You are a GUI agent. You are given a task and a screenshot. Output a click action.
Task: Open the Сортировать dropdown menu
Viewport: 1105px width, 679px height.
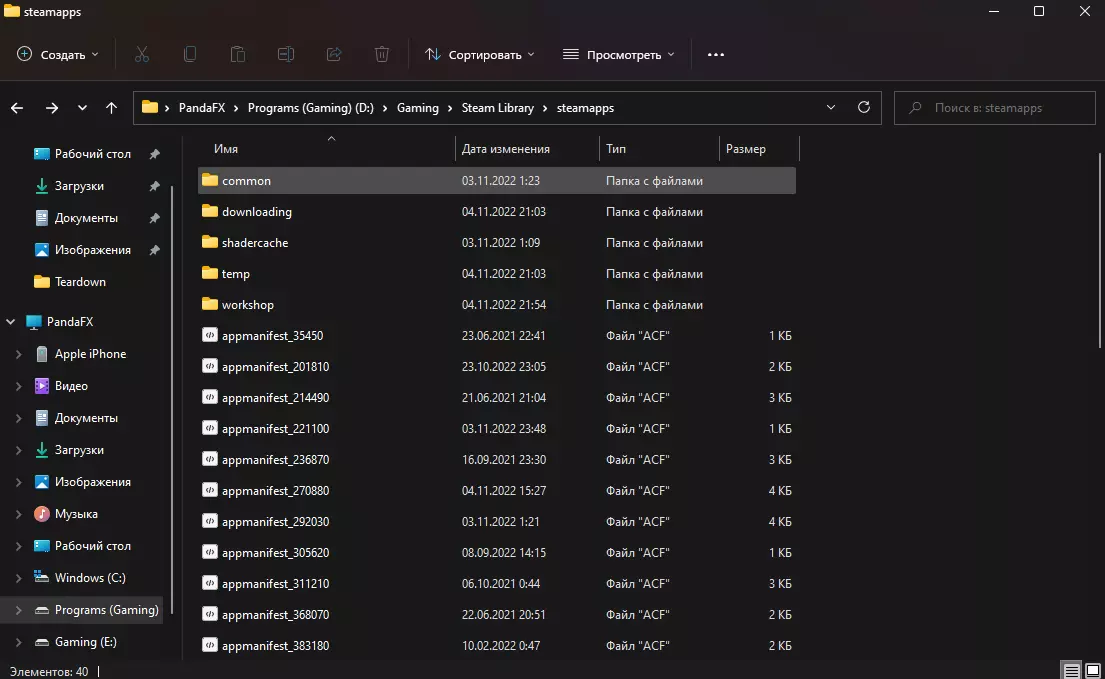coord(480,54)
